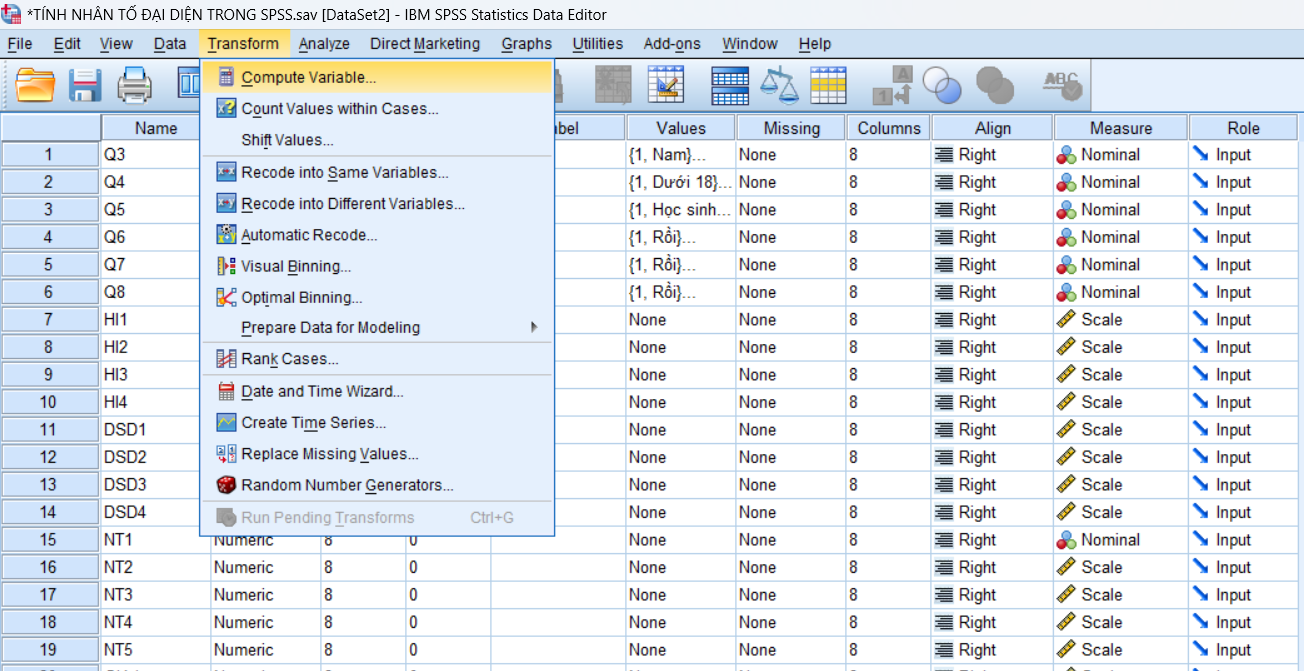Click the Print icon in toolbar
This screenshot has height=671, width=1305.
click(x=134, y=85)
